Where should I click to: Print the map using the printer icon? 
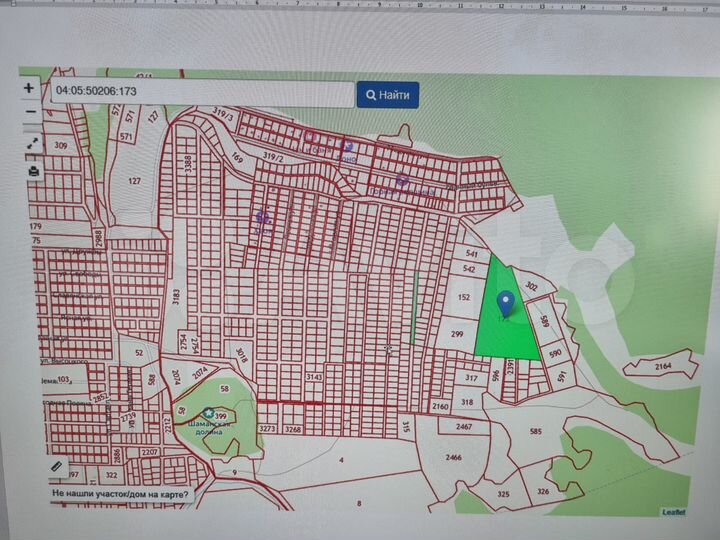[32, 171]
